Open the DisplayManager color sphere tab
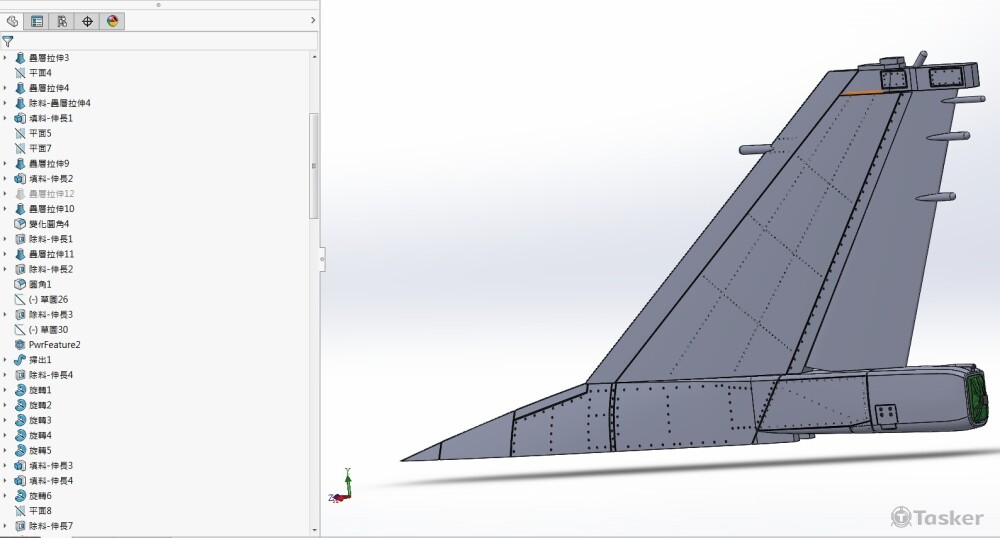Screen dimensions: 1000x538 (x=112, y=20)
